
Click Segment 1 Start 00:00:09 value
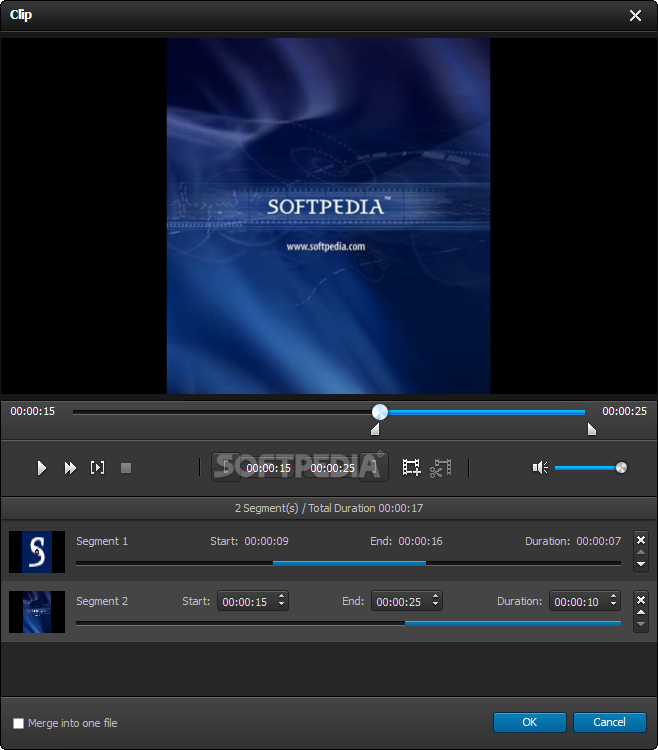[x=266, y=541]
